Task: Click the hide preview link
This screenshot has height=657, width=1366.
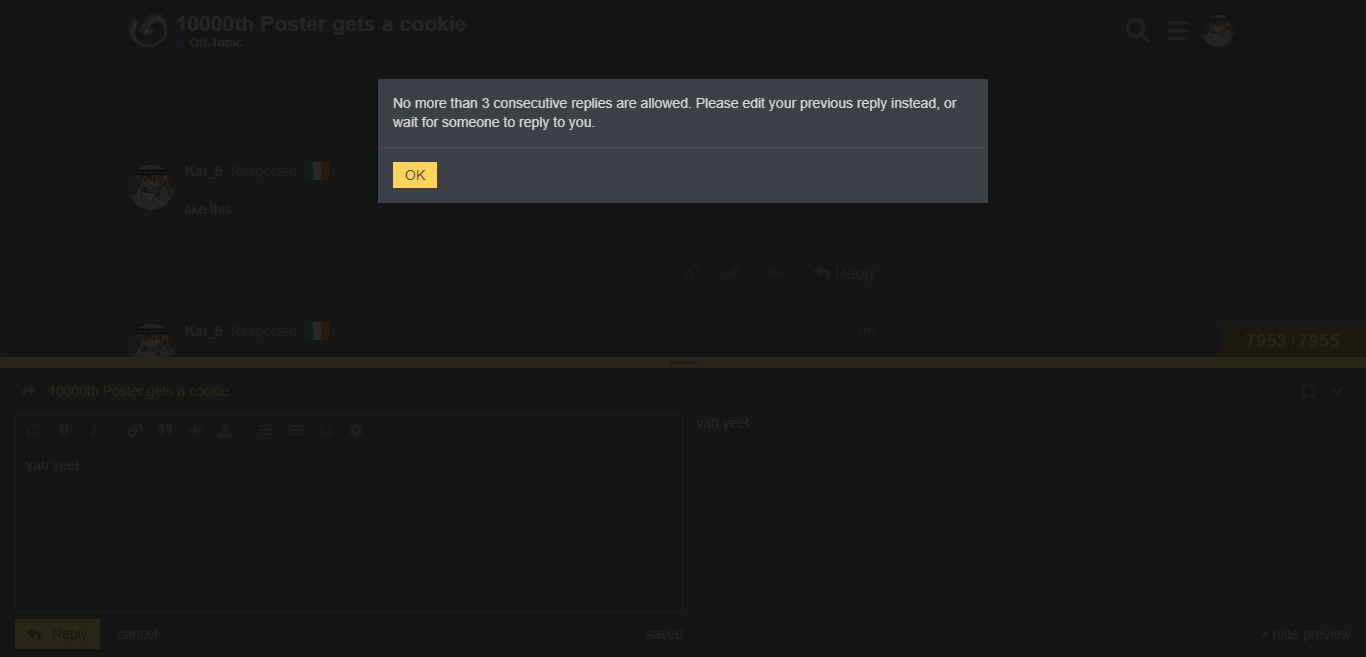Action: (1306, 634)
